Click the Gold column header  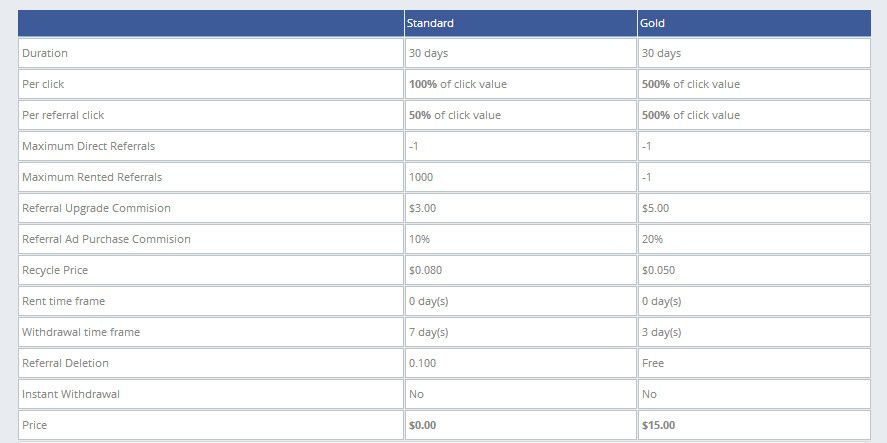coord(652,23)
